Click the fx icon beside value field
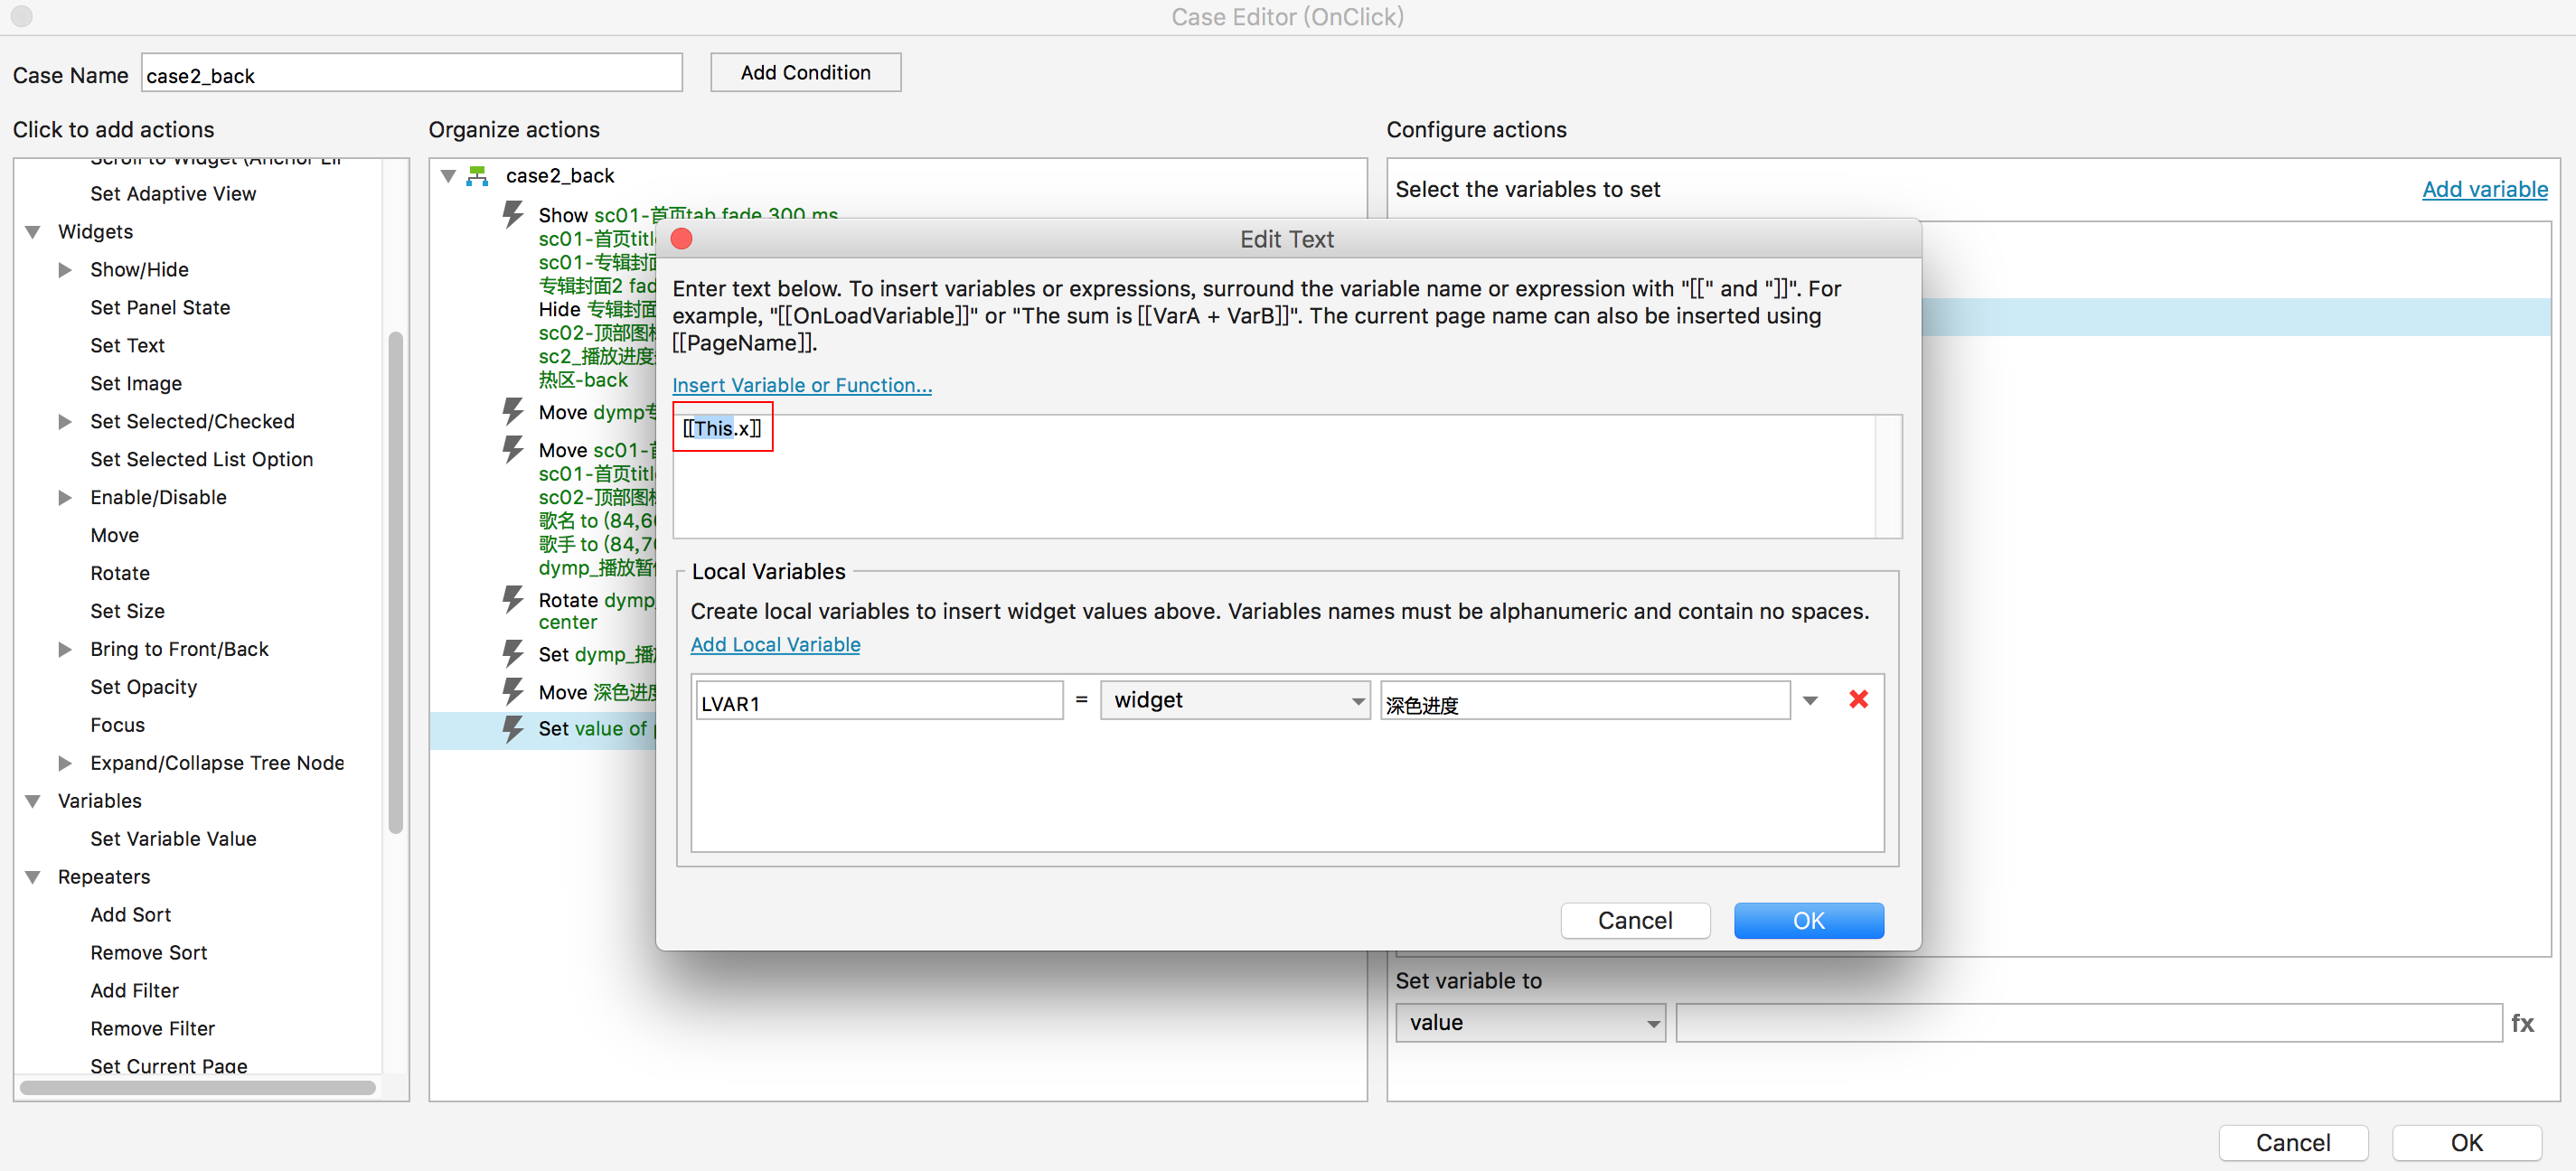The height and width of the screenshot is (1171, 2576). point(2521,1022)
